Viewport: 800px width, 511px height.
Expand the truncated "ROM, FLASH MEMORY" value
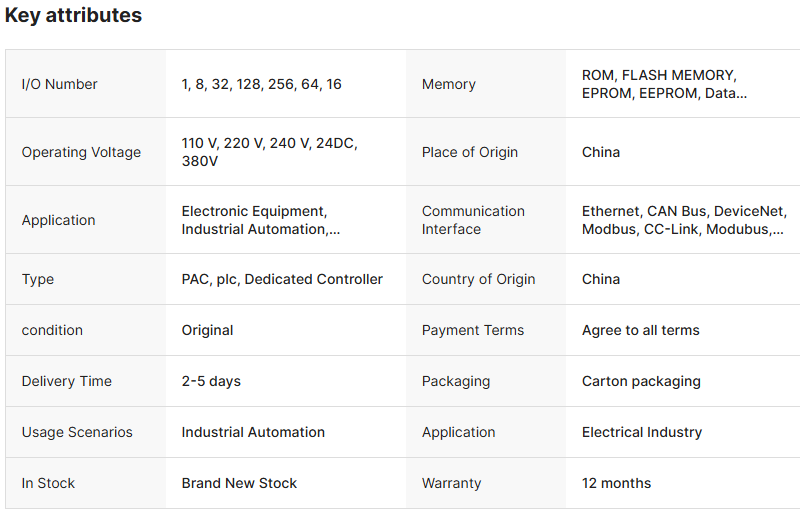pyautogui.click(x=664, y=84)
